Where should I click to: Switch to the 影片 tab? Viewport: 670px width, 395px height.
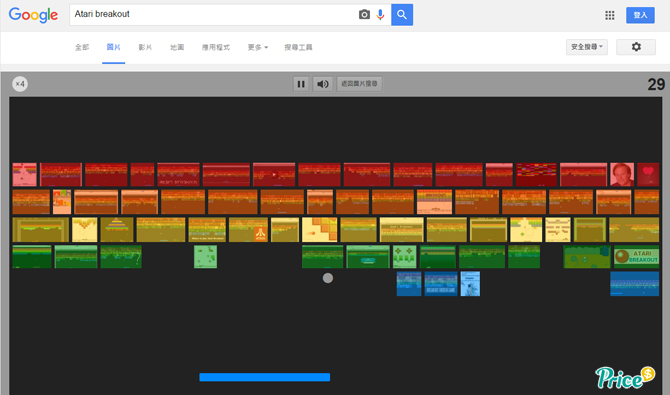[145, 47]
